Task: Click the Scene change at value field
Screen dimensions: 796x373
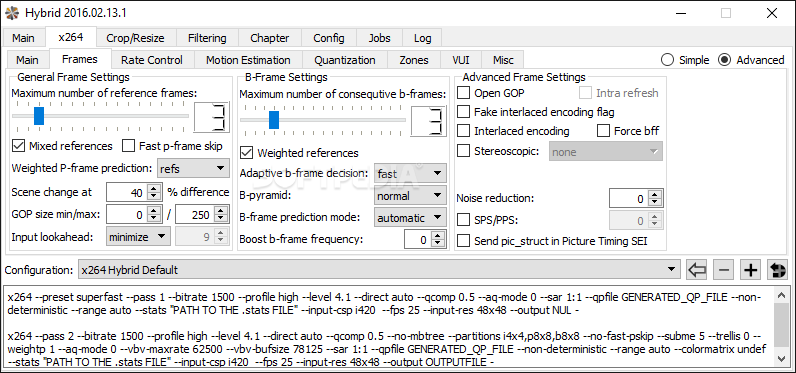Action: [x=126, y=192]
